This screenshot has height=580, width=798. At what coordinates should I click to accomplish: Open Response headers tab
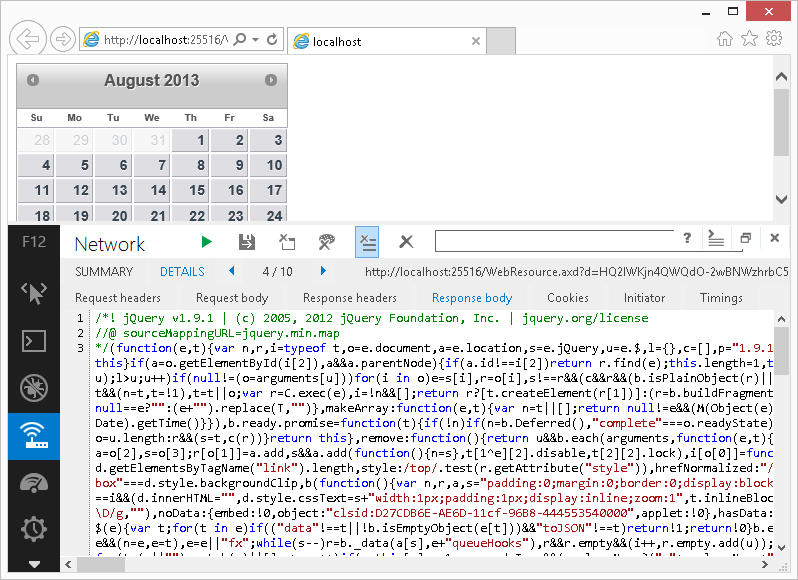[350, 298]
